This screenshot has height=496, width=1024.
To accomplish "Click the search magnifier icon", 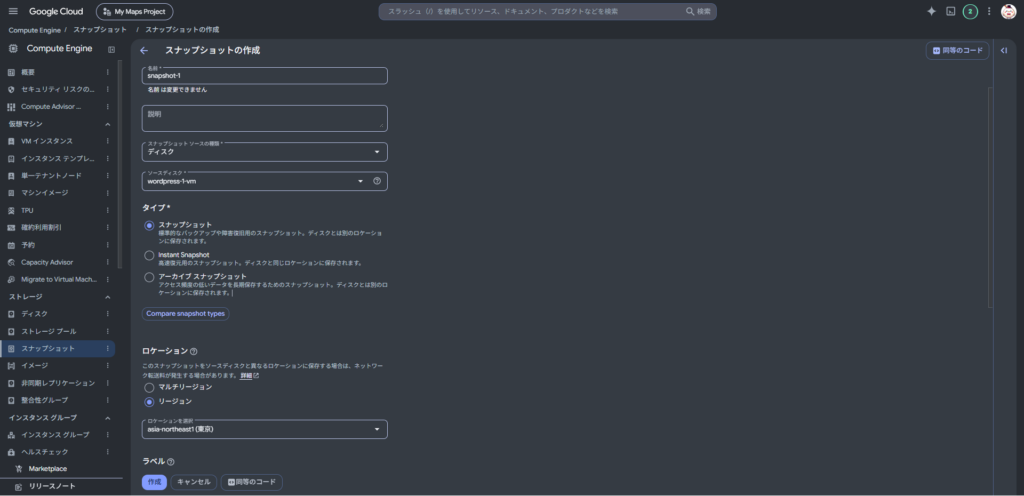I will [x=690, y=12].
